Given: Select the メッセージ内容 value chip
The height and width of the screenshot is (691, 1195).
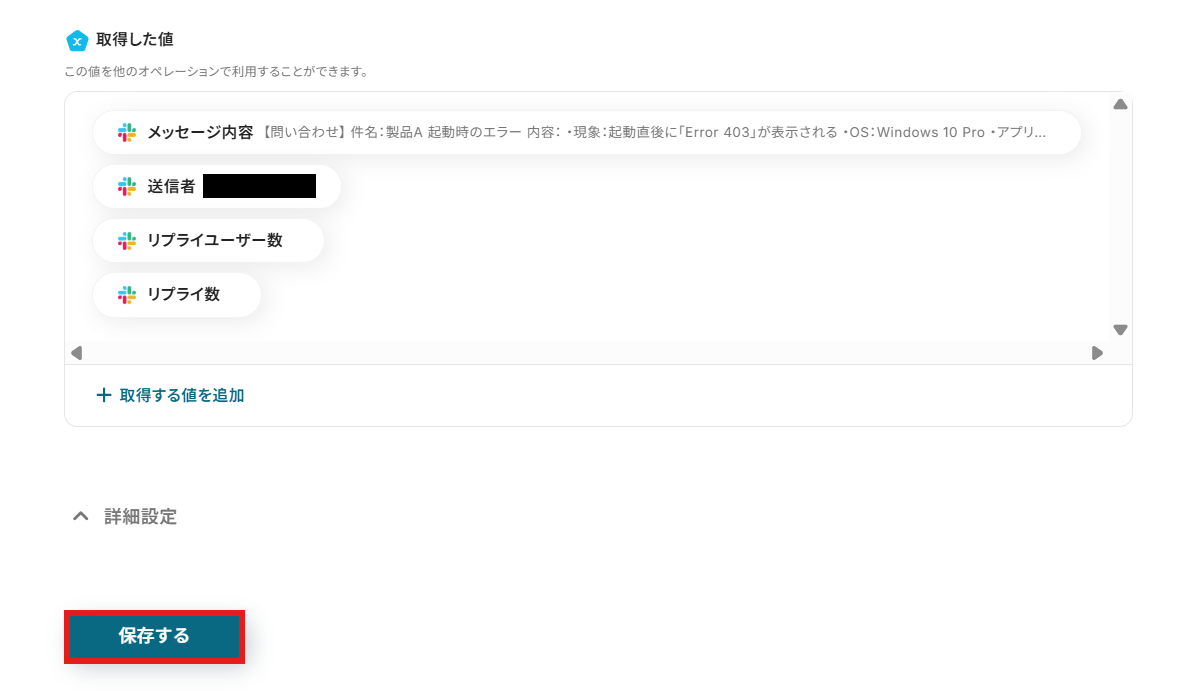Looking at the screenshot, I should (x=587, y=133).
